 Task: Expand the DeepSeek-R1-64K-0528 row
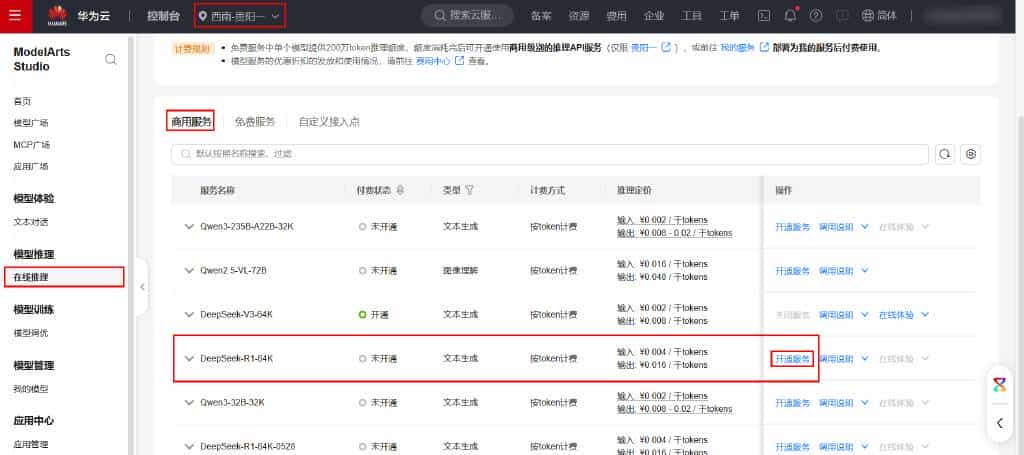pos(189,447)
